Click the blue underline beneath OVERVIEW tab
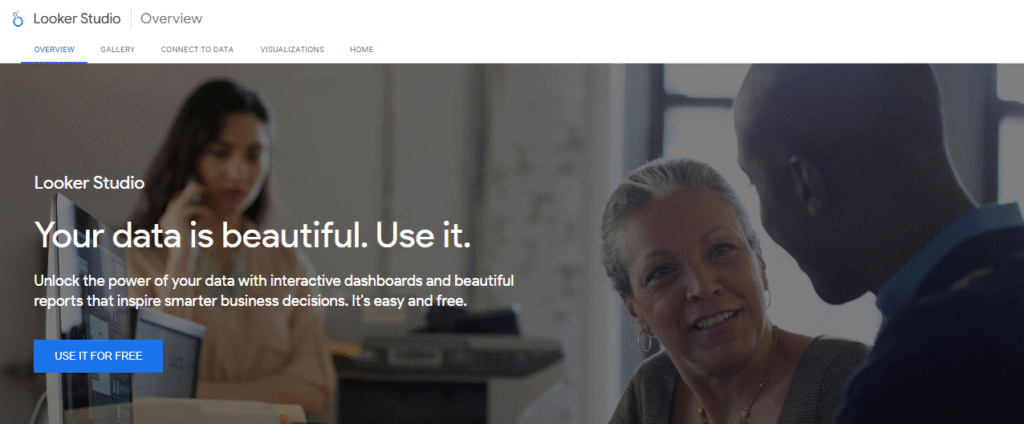The width and height of the screenshot is (1024, 424). (x=54, y=63)
